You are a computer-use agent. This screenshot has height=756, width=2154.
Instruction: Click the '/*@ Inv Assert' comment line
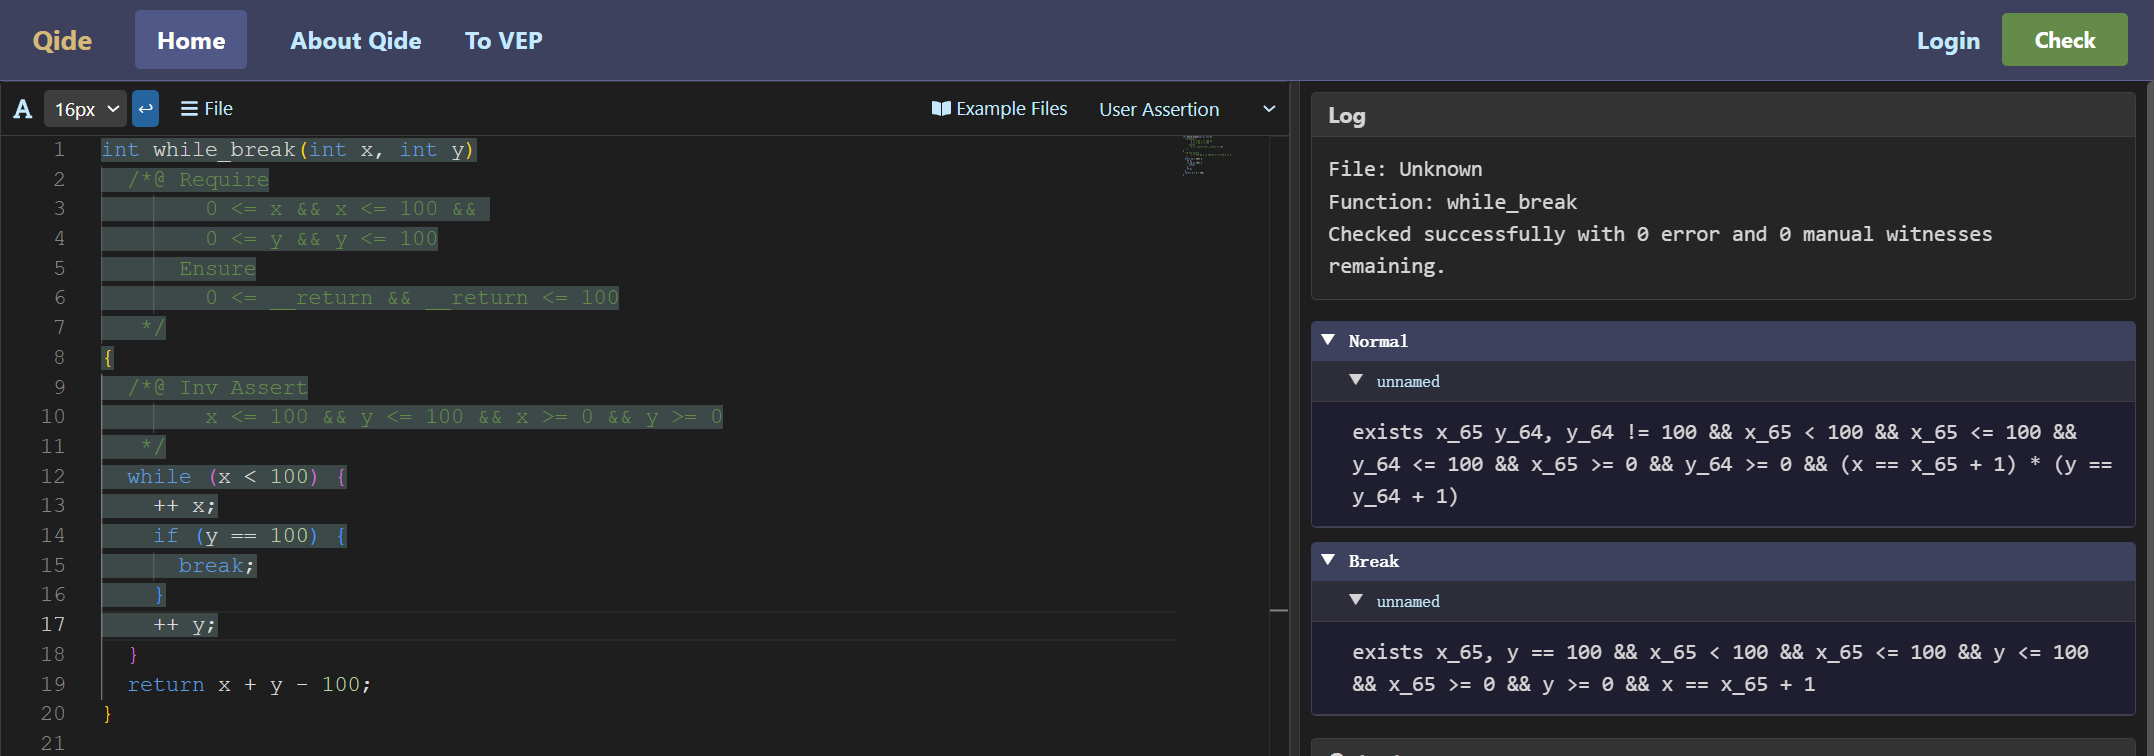217,388
